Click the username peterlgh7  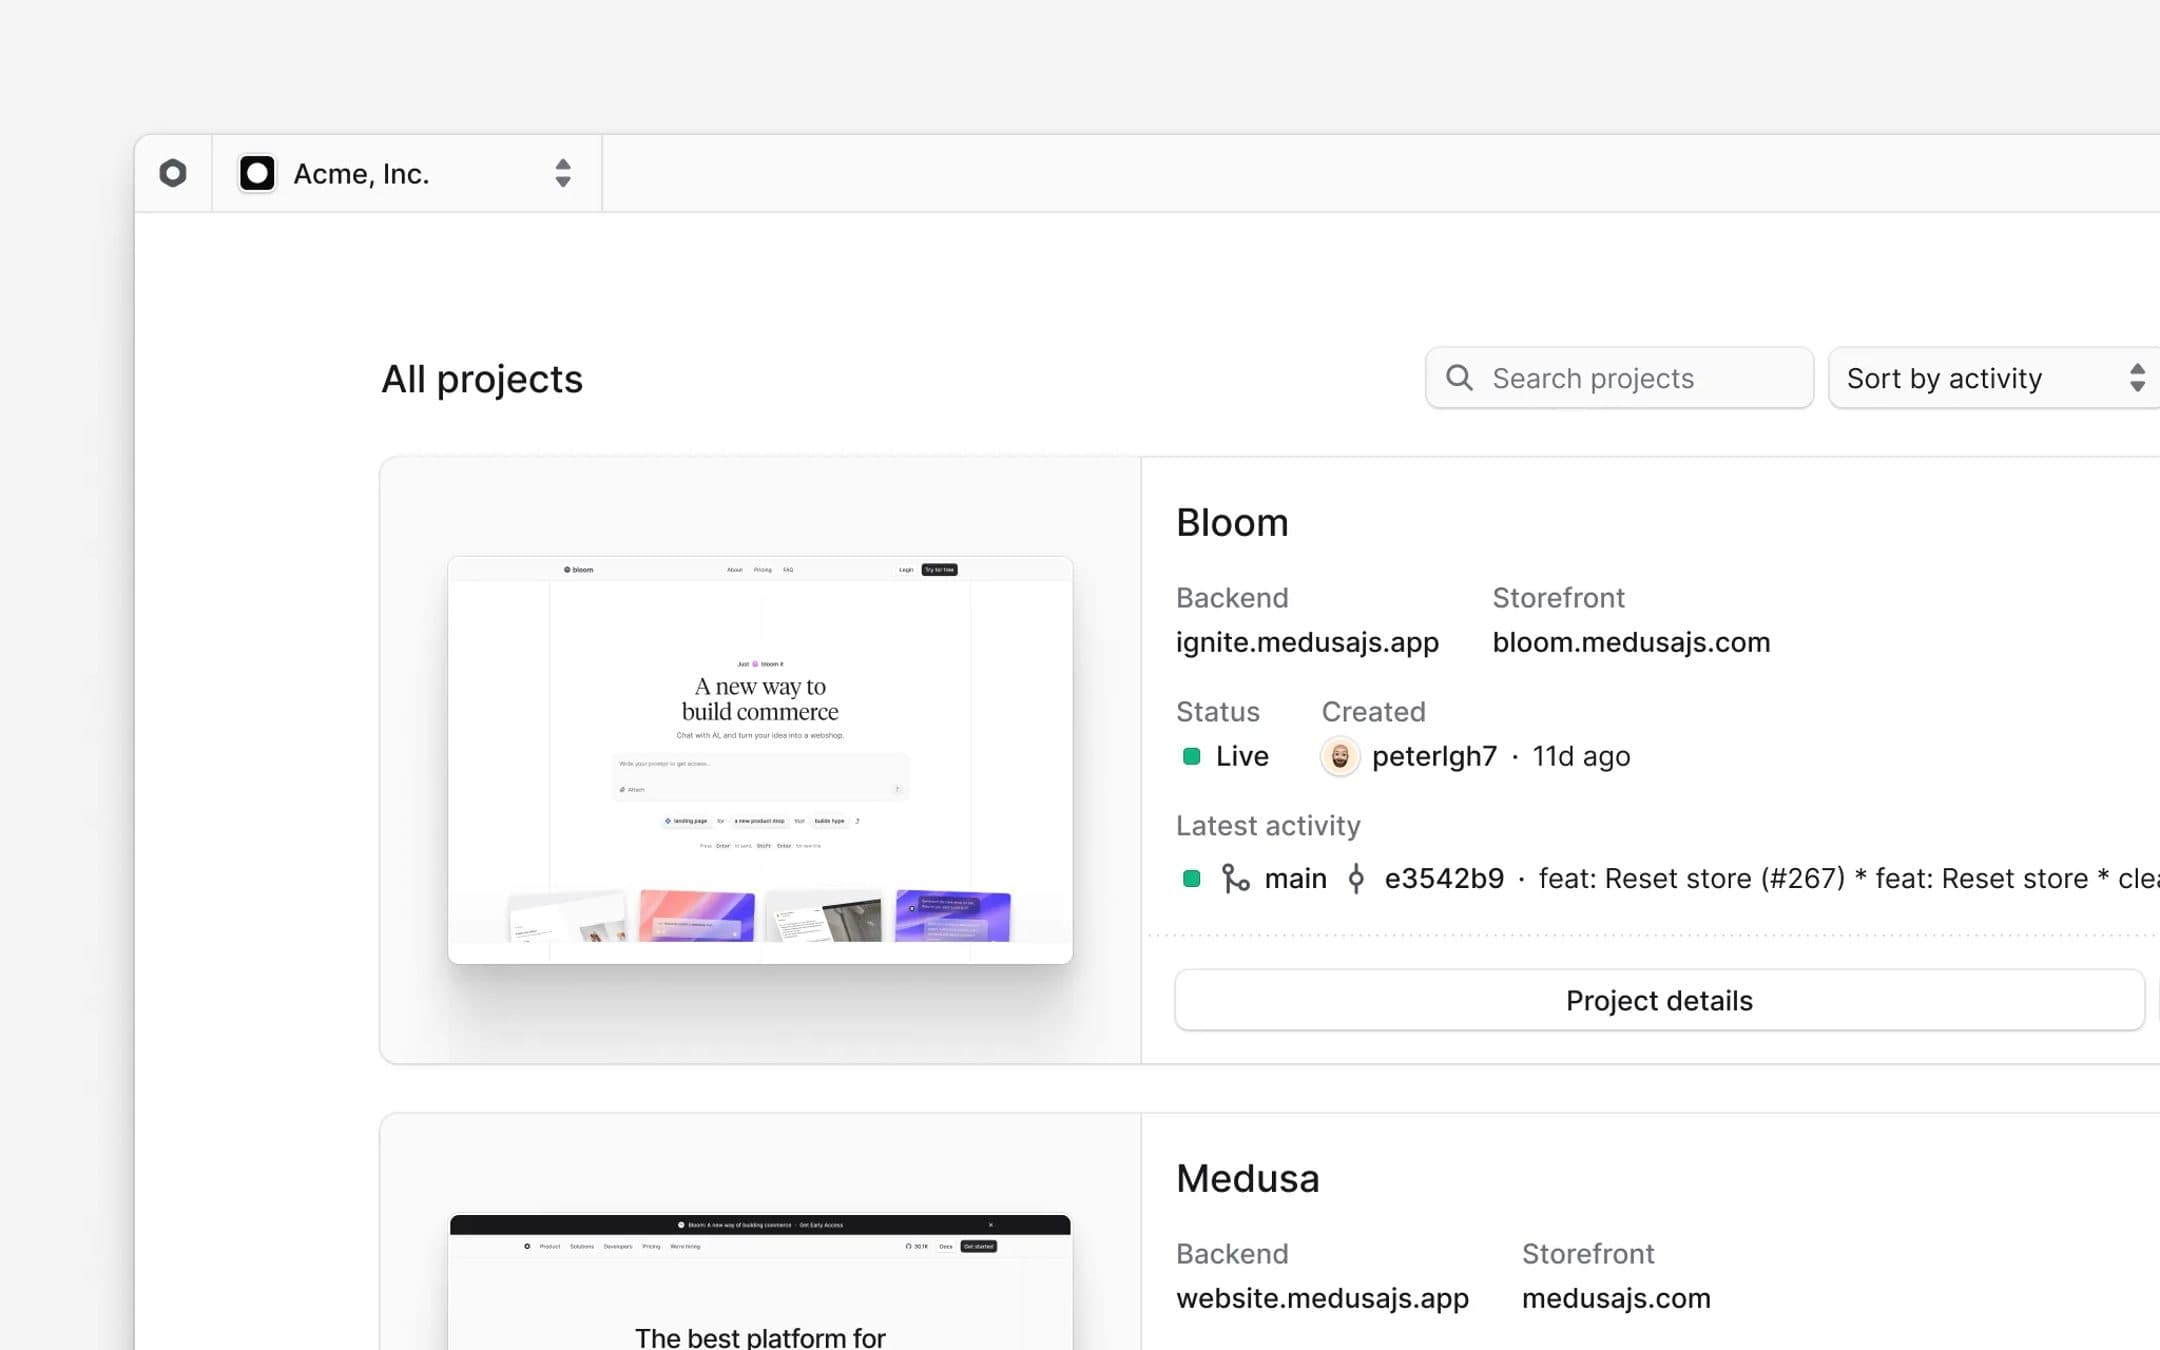[x=1434, y=756]
